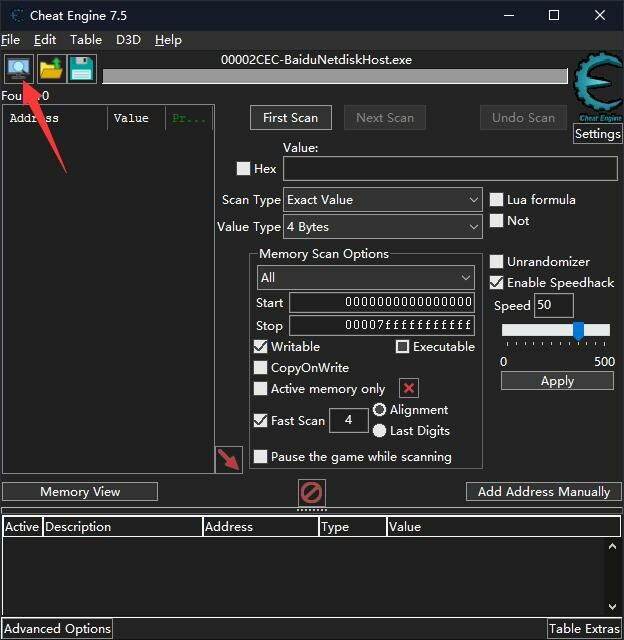Disable the Enable Speedhack checkbox
Screen dimensions: 624x640
coord(496,283)
